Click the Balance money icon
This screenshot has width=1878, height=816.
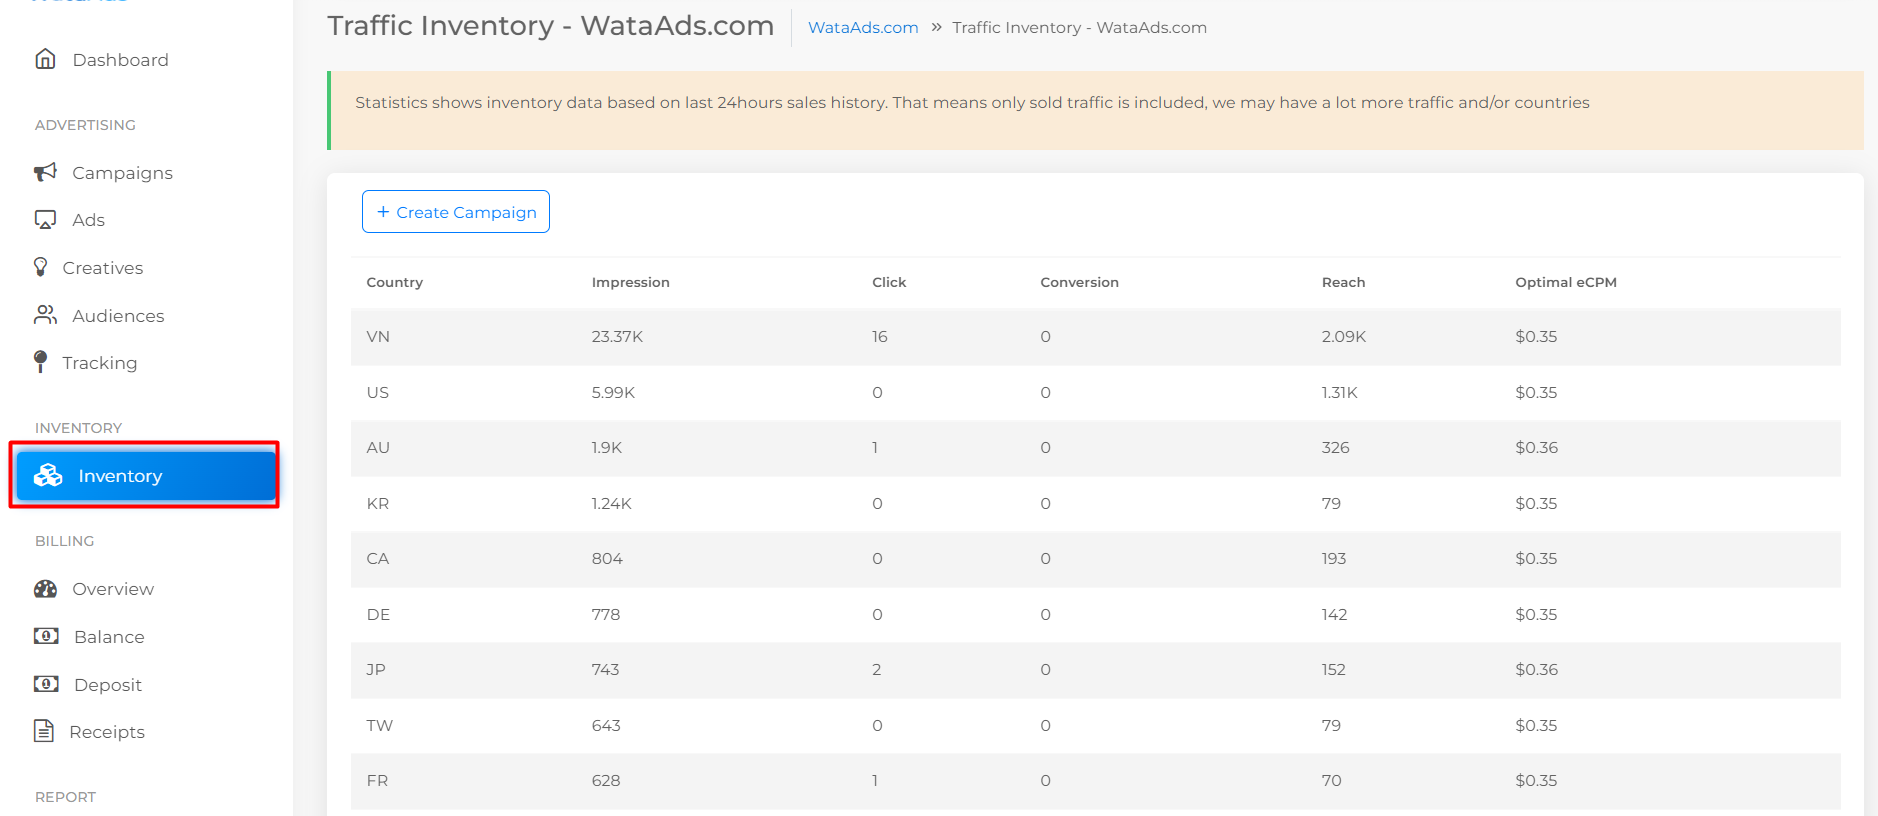46,636
